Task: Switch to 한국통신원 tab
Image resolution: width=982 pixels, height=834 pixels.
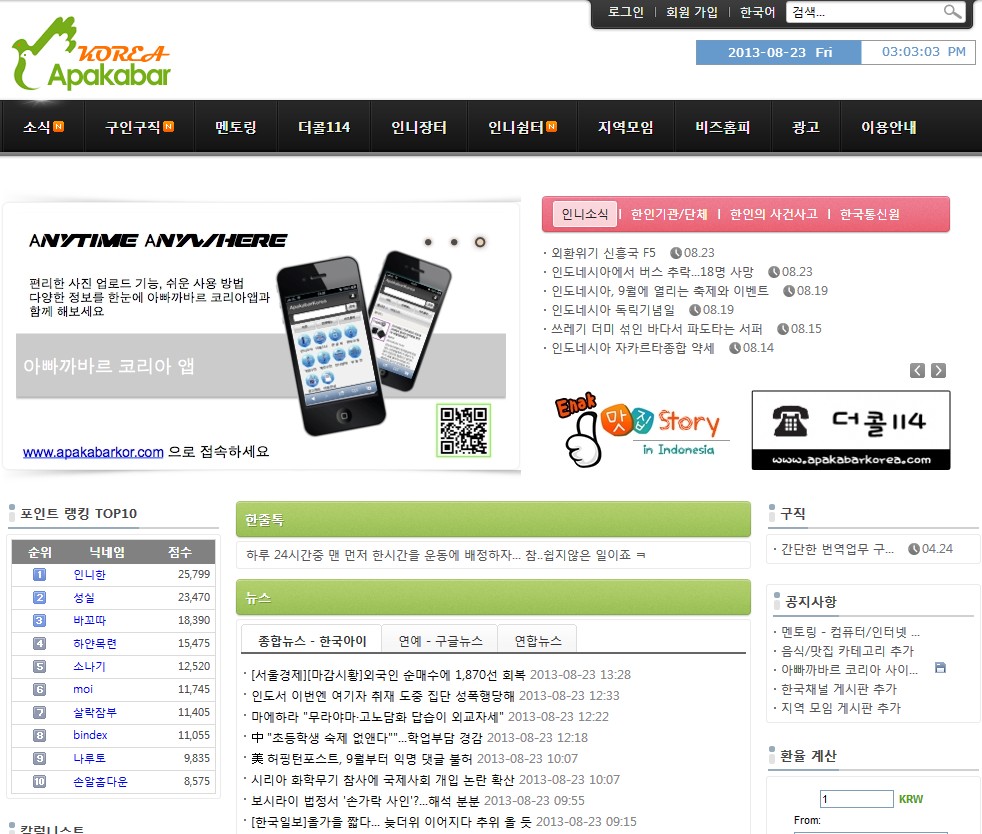Action: point(869,214)
